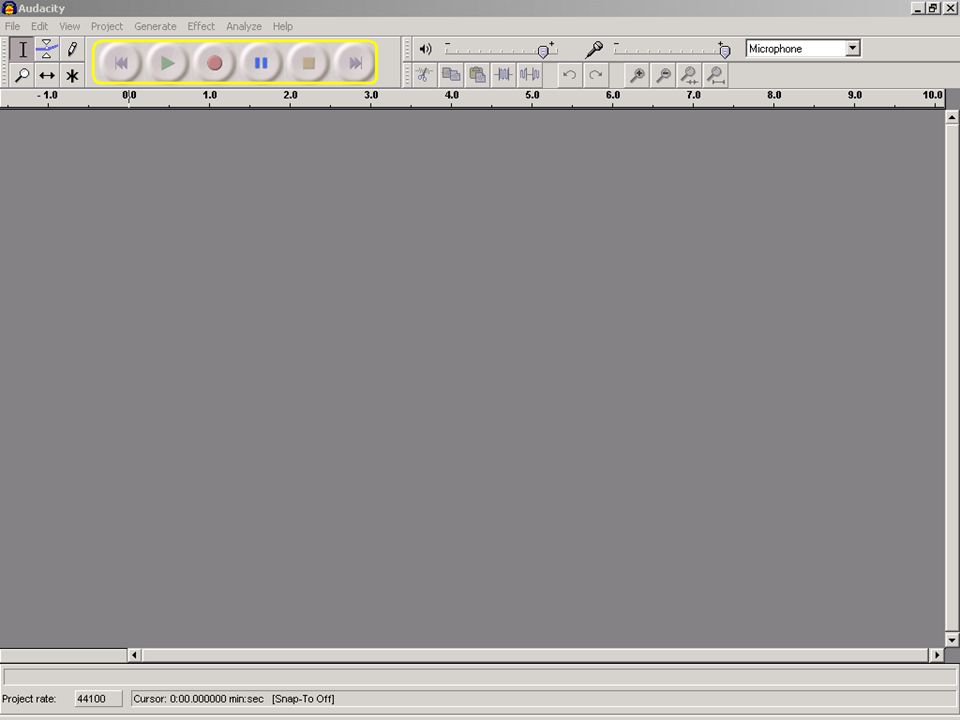This screenshot has width=960, height=720.
Task: Click the Project rate 44100 field
Action: [99, 699]
